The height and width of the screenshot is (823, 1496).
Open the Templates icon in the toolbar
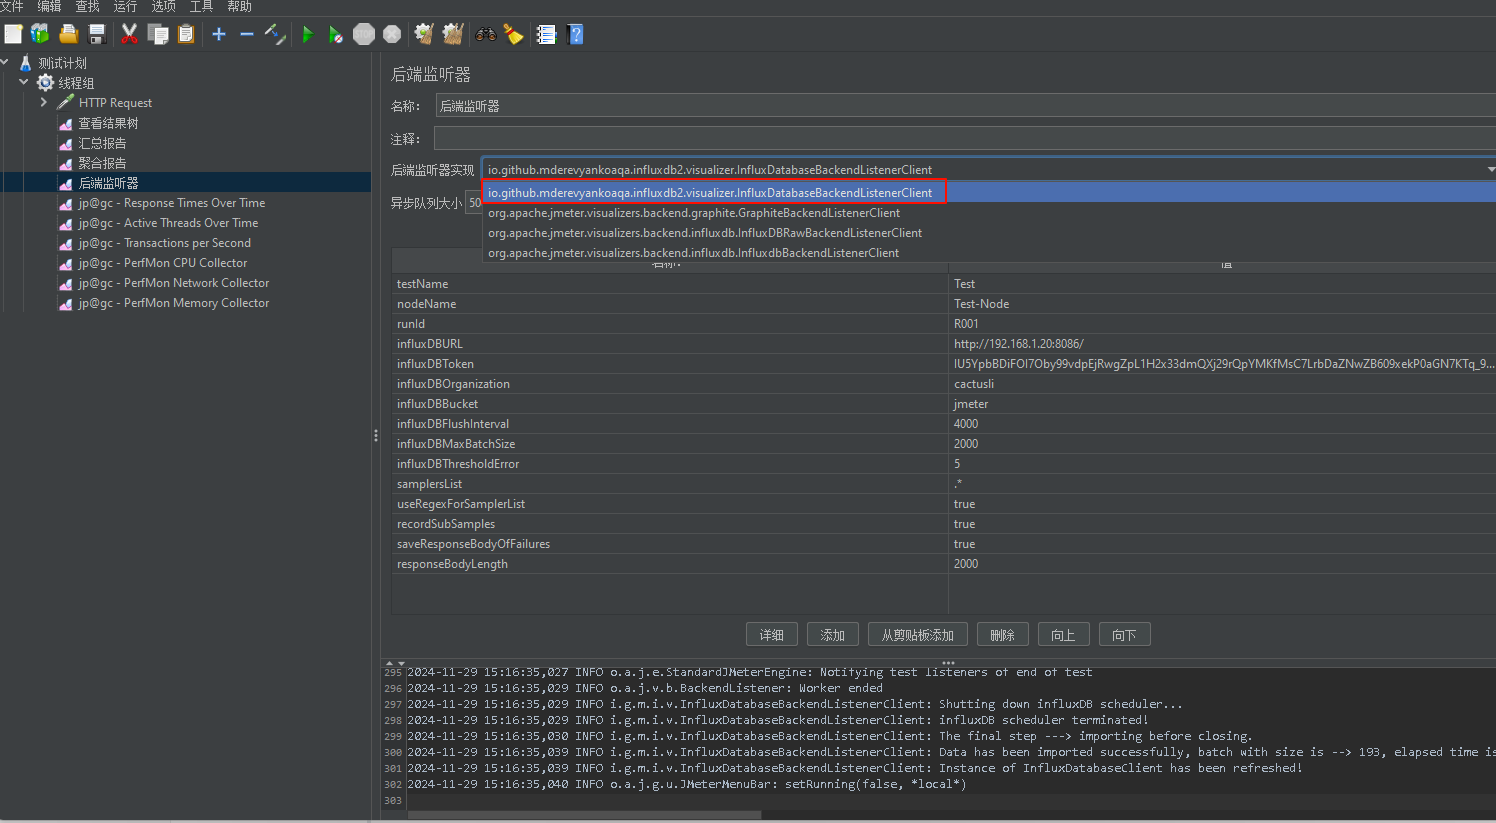tap(40, 34)
